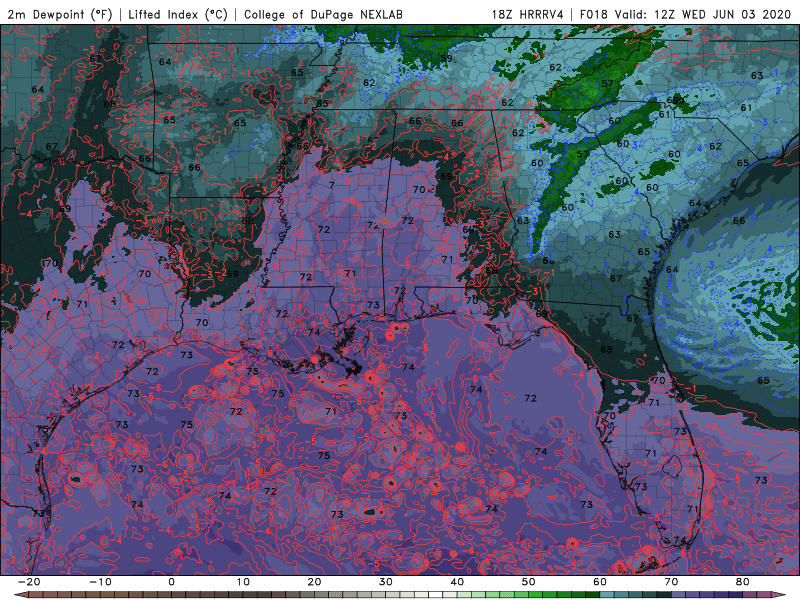
Task: Click the '70' label on the color scale
Action: point(671,582)
